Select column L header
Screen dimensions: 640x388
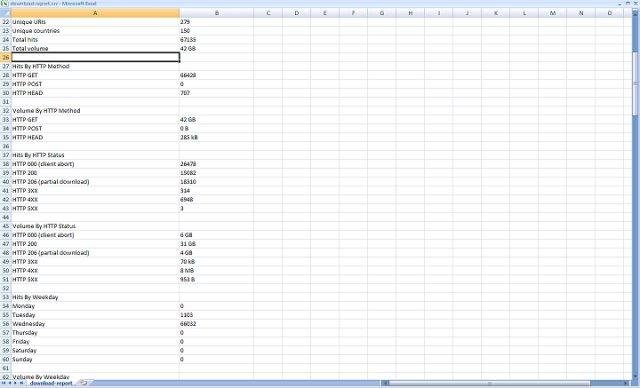pyautogui.click(x=524, y=13)
